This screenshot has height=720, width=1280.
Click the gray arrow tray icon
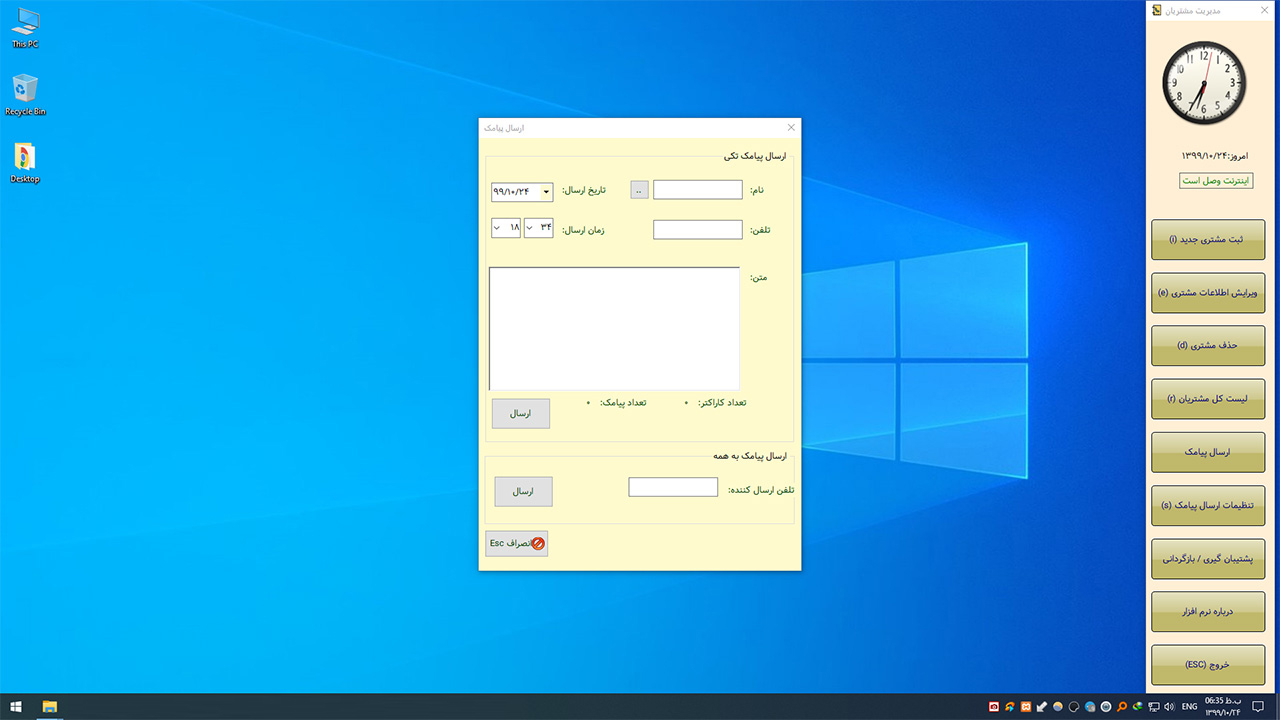click(x=1042, y=707)
